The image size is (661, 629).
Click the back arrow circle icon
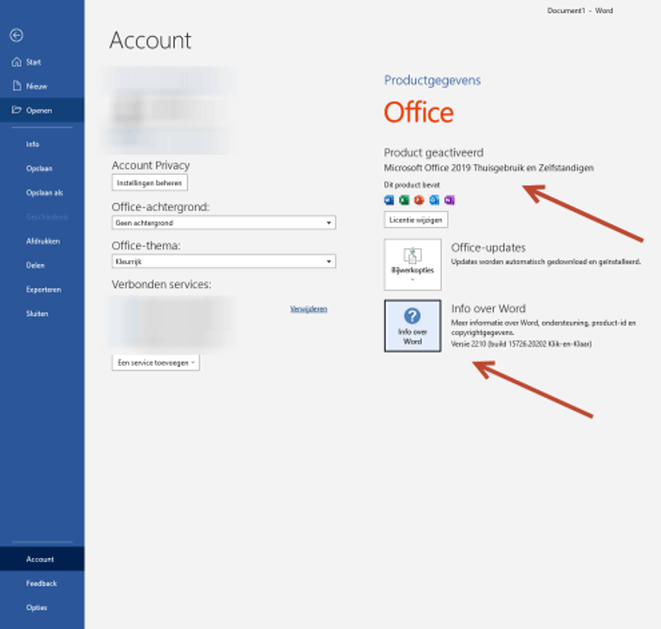coord(16,35)
